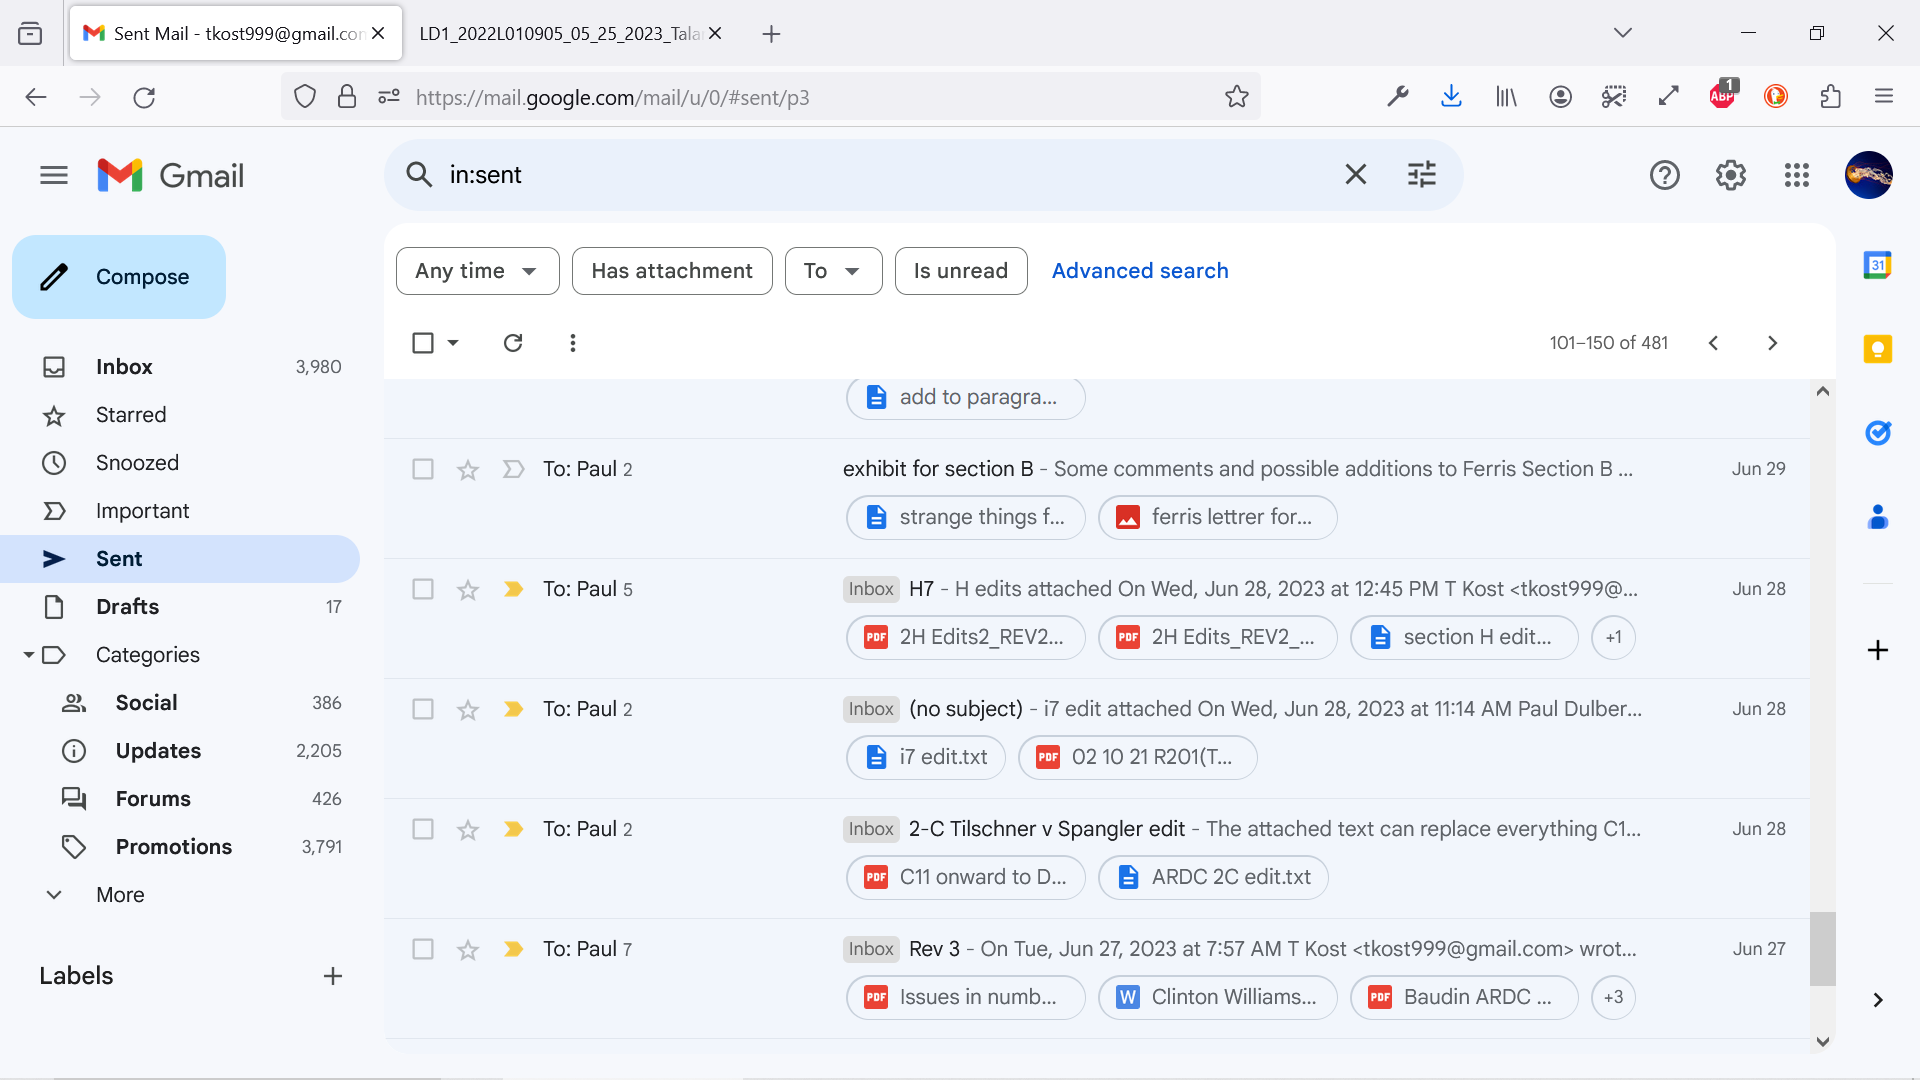
Task: Switch to the LD1_2022L010905 browser tab
Action: (x=560, y=34)
